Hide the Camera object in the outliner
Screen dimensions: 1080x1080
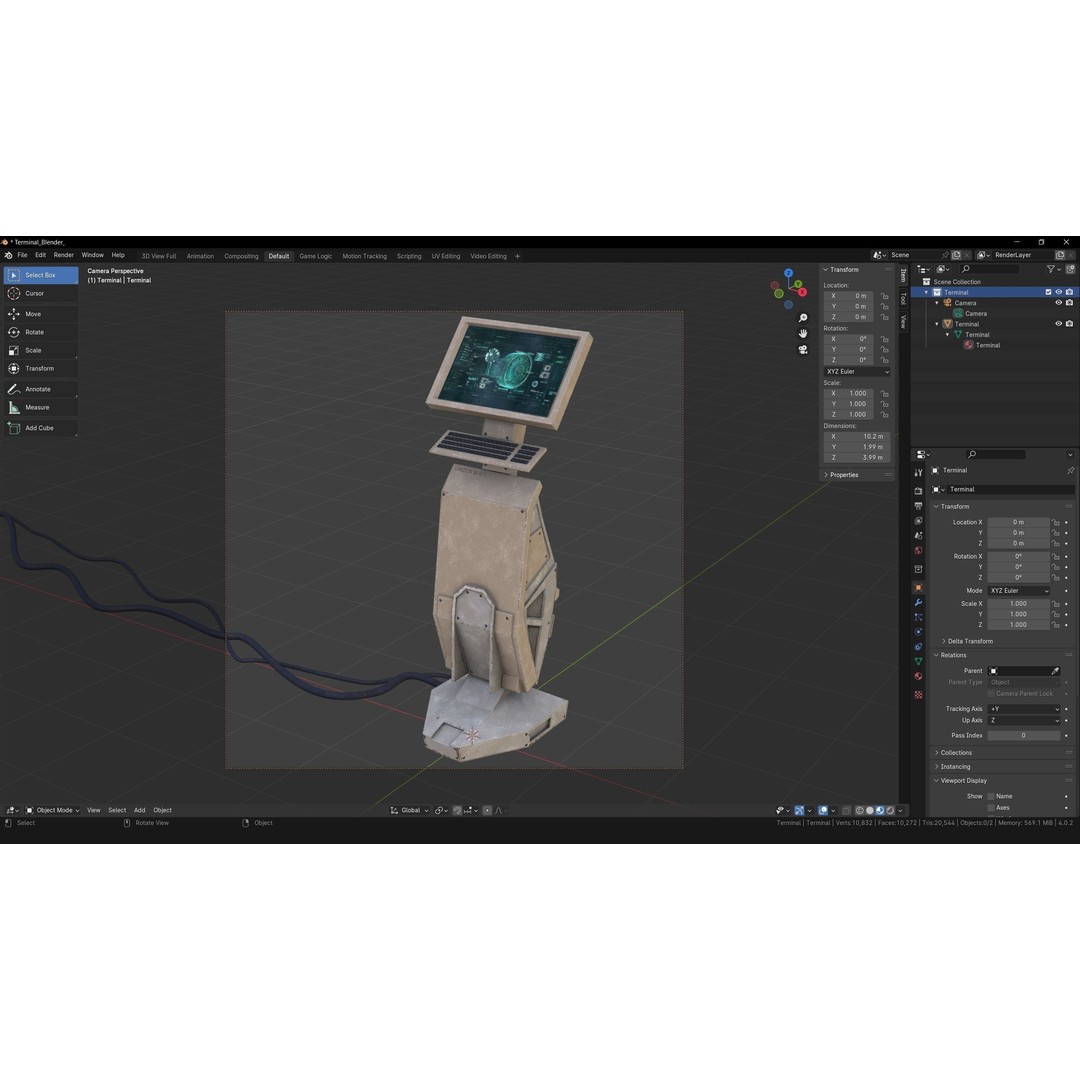[x=1058, y=302]
